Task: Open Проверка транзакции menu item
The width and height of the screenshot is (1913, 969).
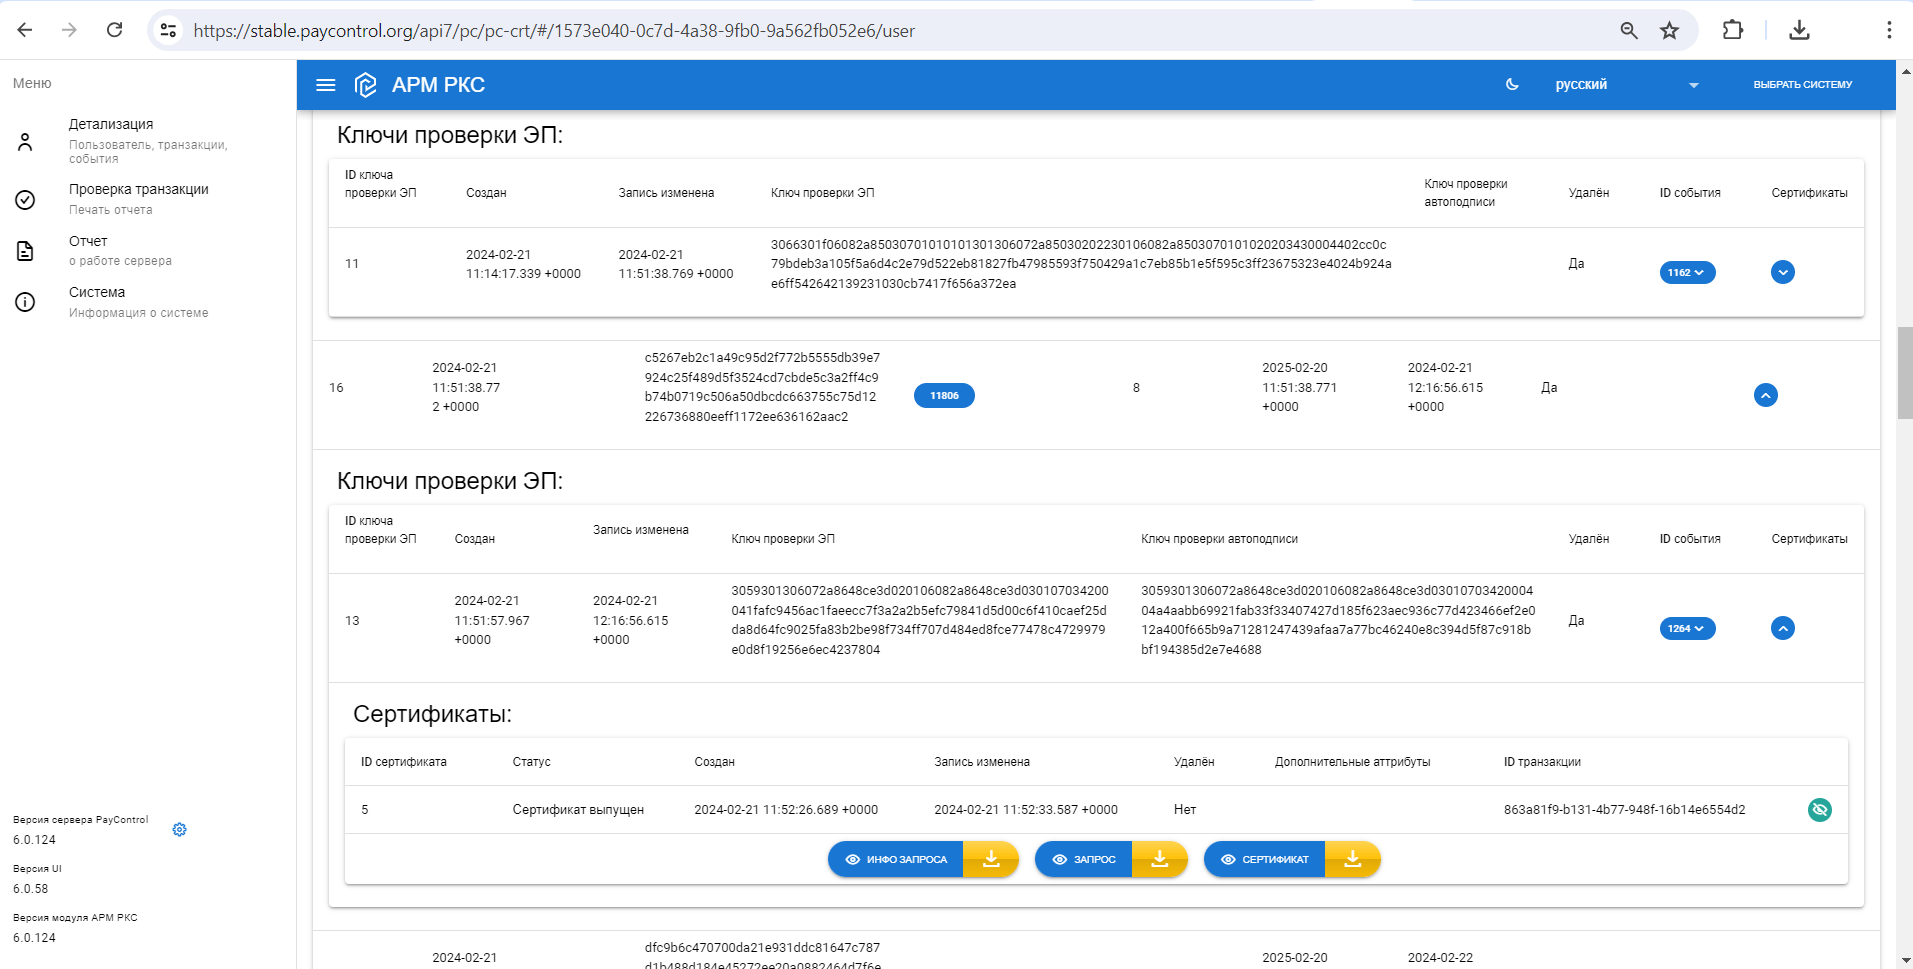Action: pyautogui.click(x=148, y=199)
